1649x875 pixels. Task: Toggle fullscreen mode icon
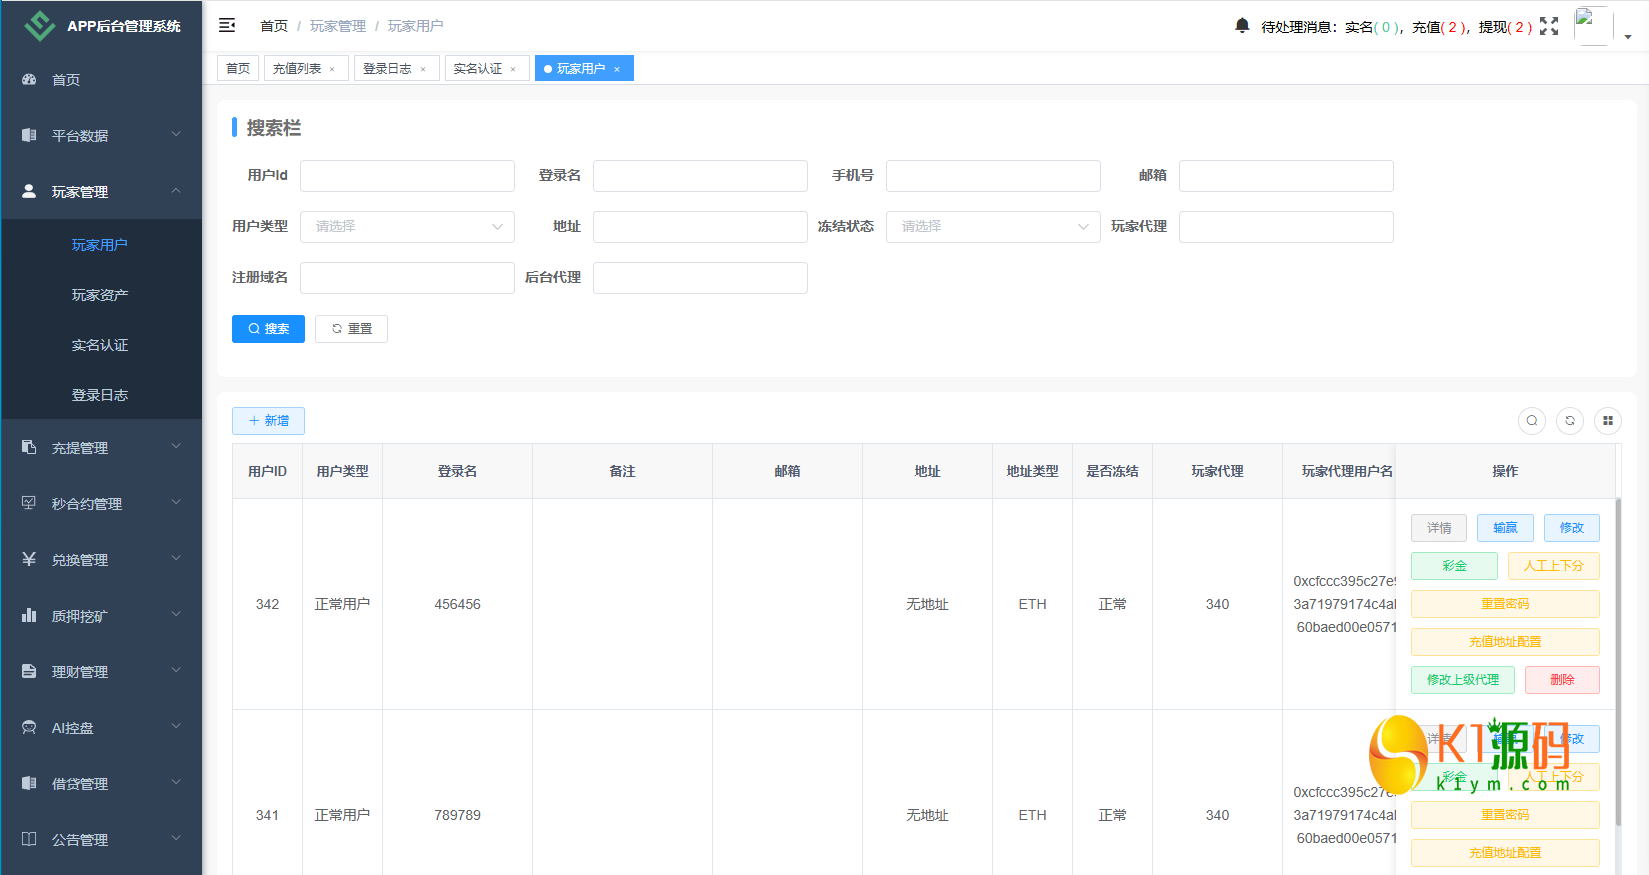1549,26
